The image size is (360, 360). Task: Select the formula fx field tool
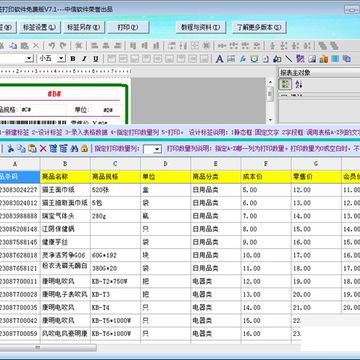tap(243, 59)
